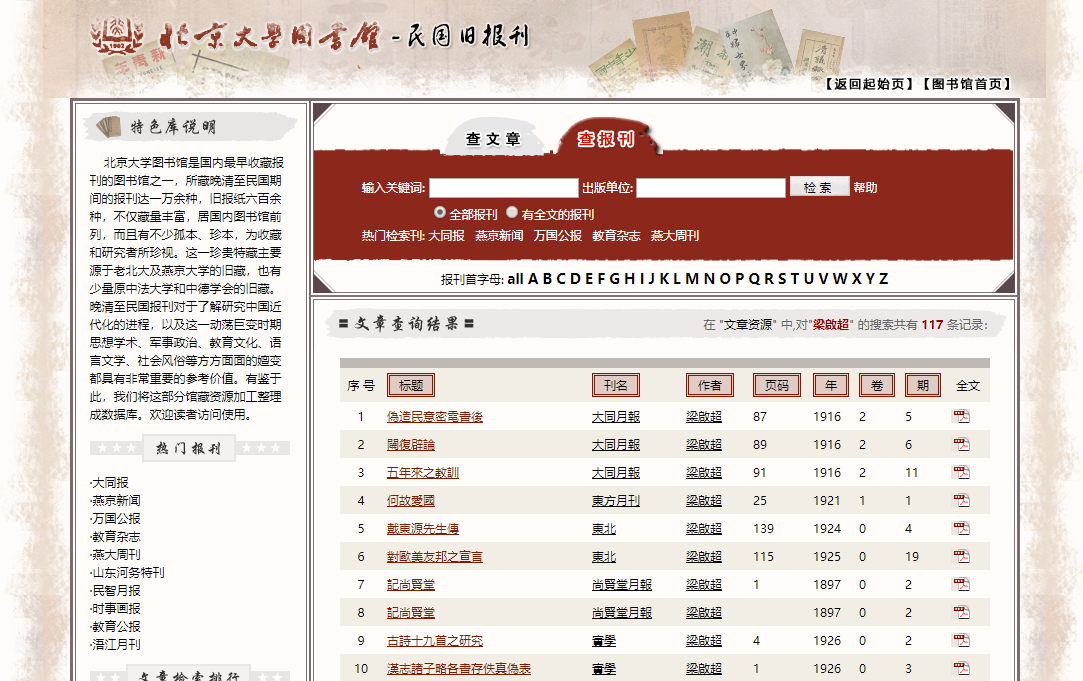1083x681 pixels.
Task: Open PDF icon for row 10
Action: tap(961, 668)
